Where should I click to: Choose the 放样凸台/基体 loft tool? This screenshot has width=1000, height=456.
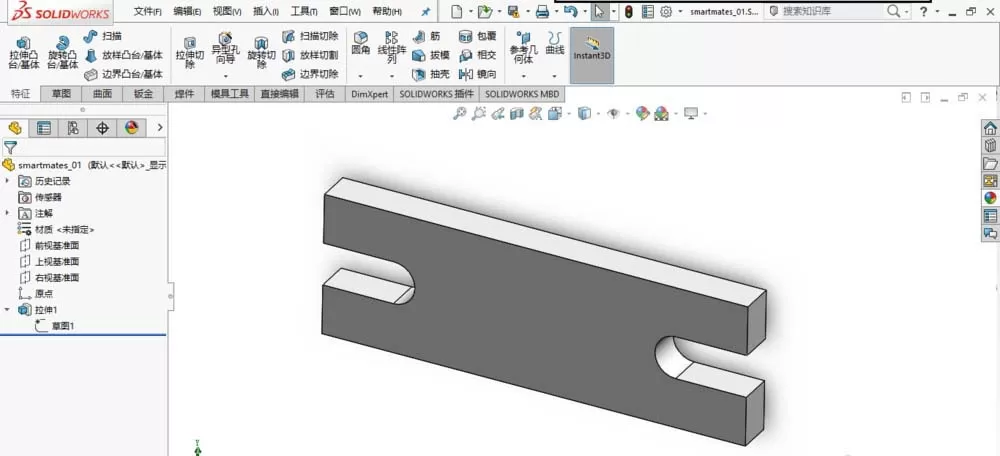tap(124, 55)
